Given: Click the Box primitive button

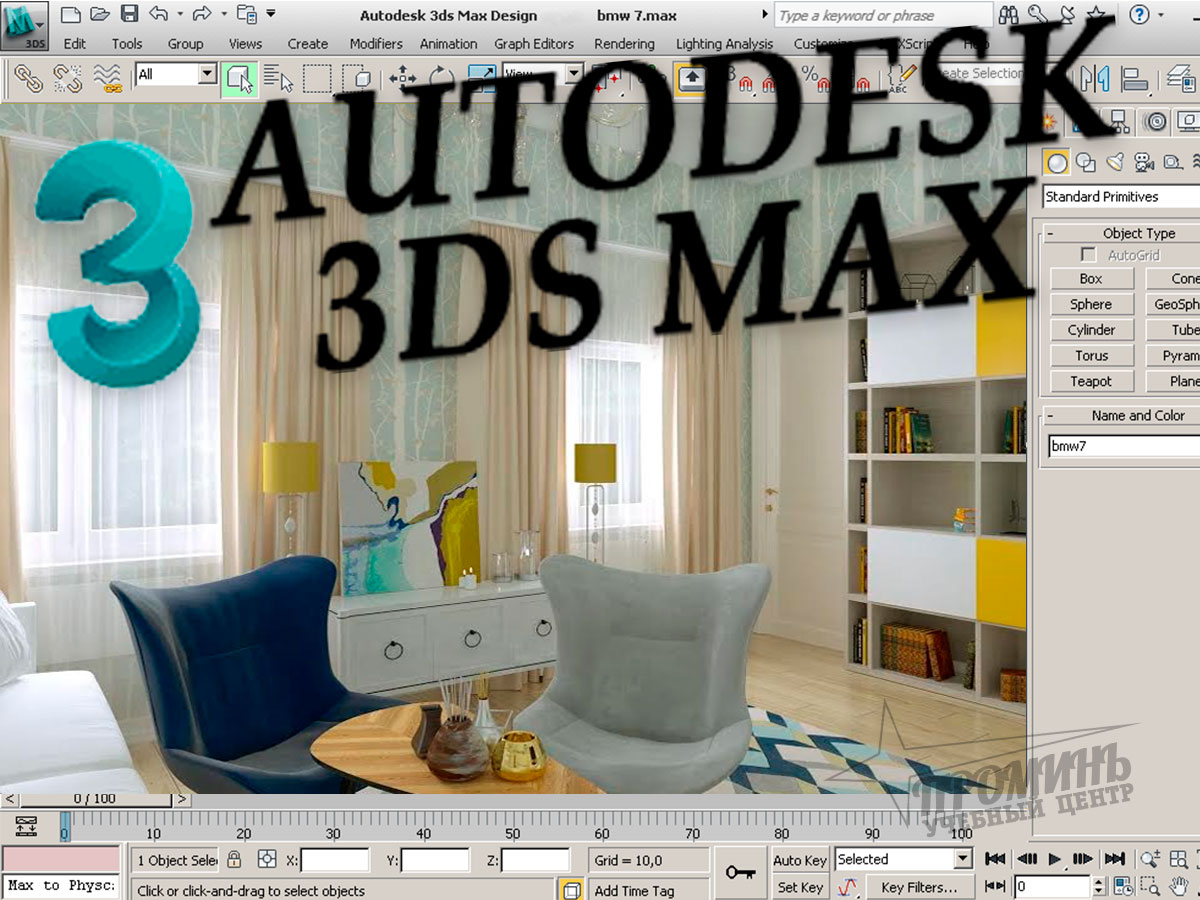Looking at the screenshot, I should tap(1091, 279).
